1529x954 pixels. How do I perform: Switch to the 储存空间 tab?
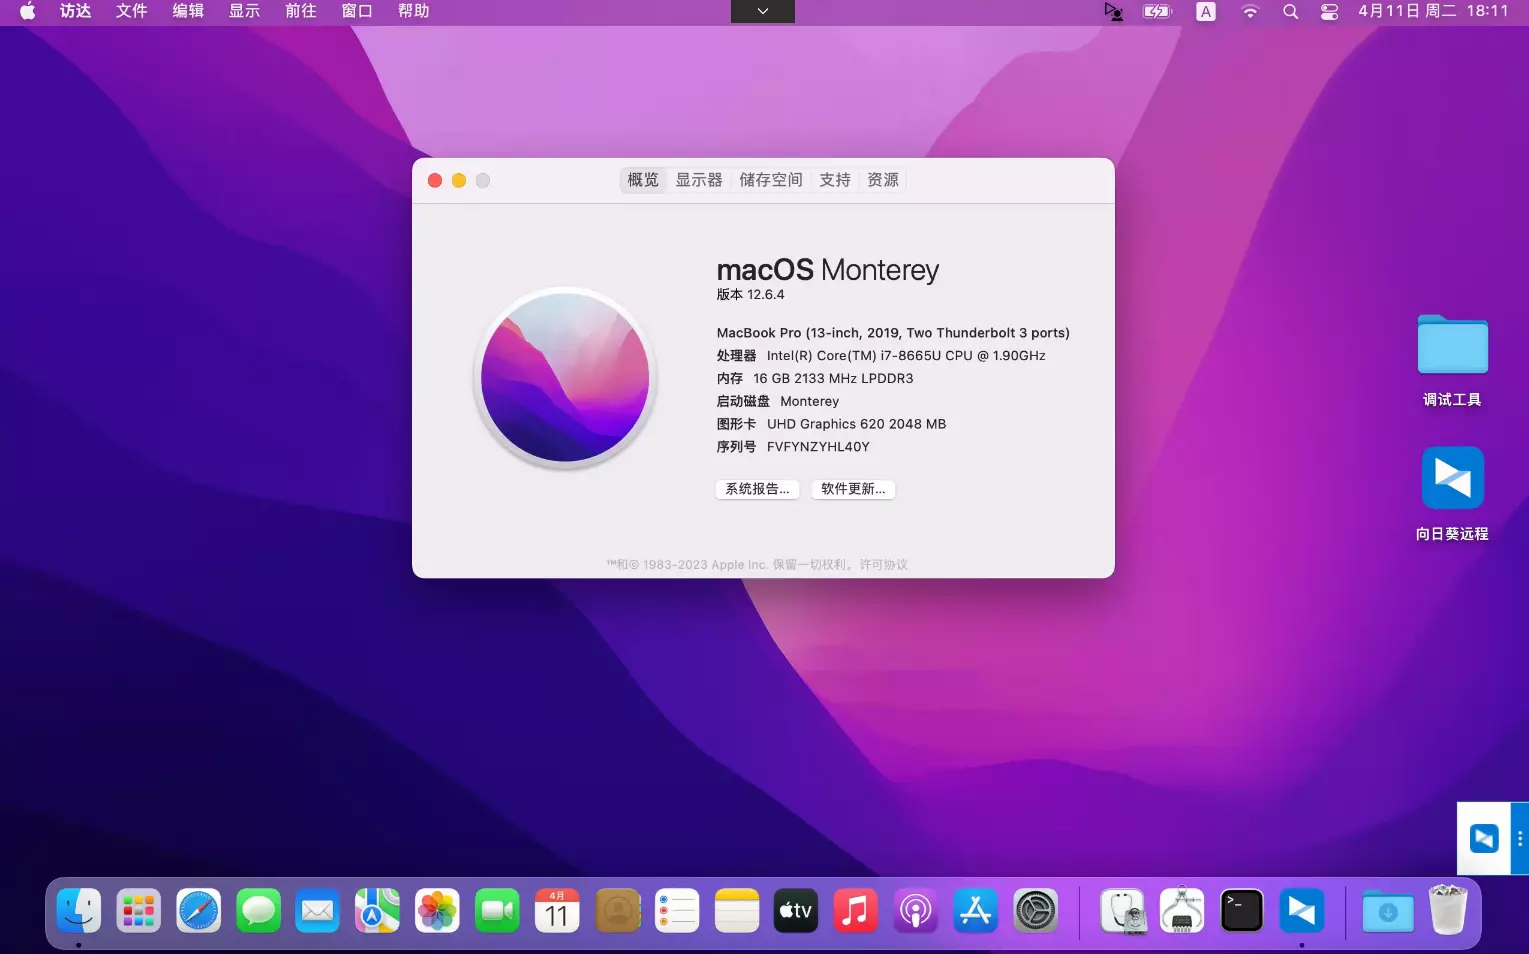[x=770, y=180]
